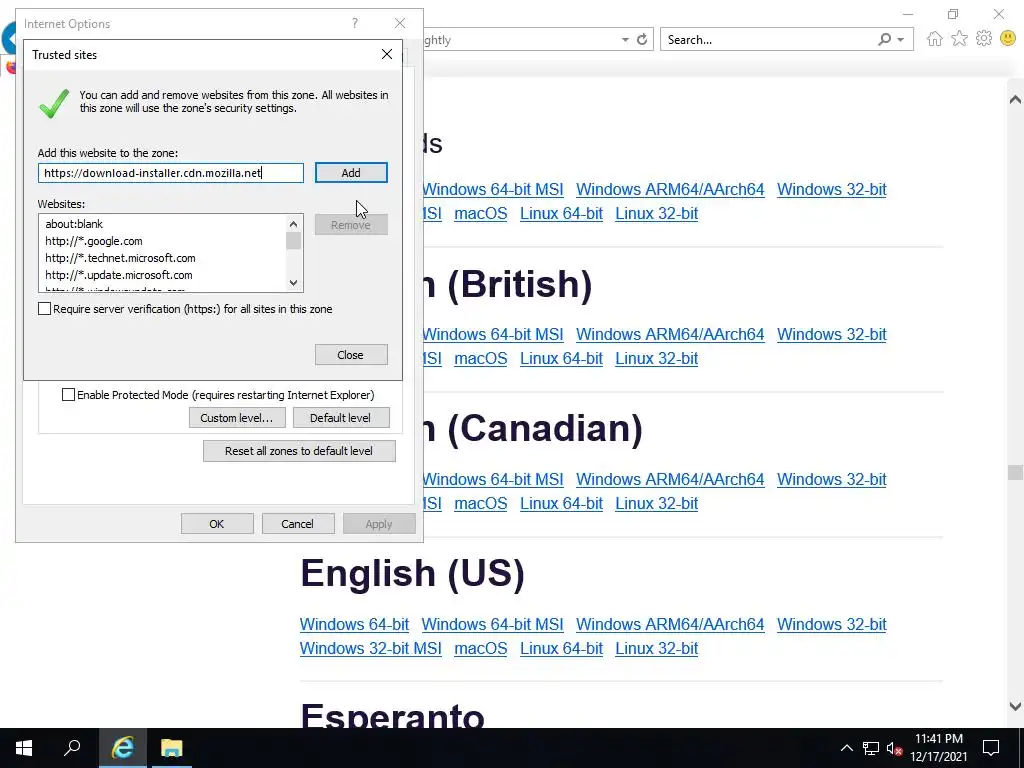Click the Websites list scroll up arrow
Screen dimensions: 1024x768
(x=293, y=224)
